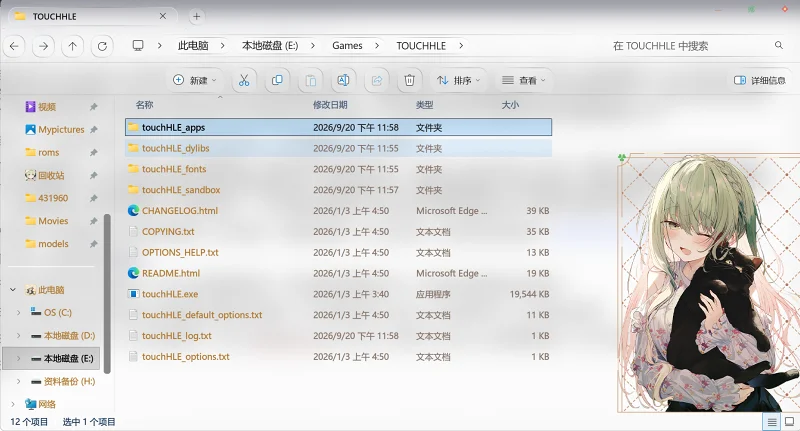This screenshot has height=431, width=800.
Task: Open the 查看 view dropdown
Action: point(523,80)
